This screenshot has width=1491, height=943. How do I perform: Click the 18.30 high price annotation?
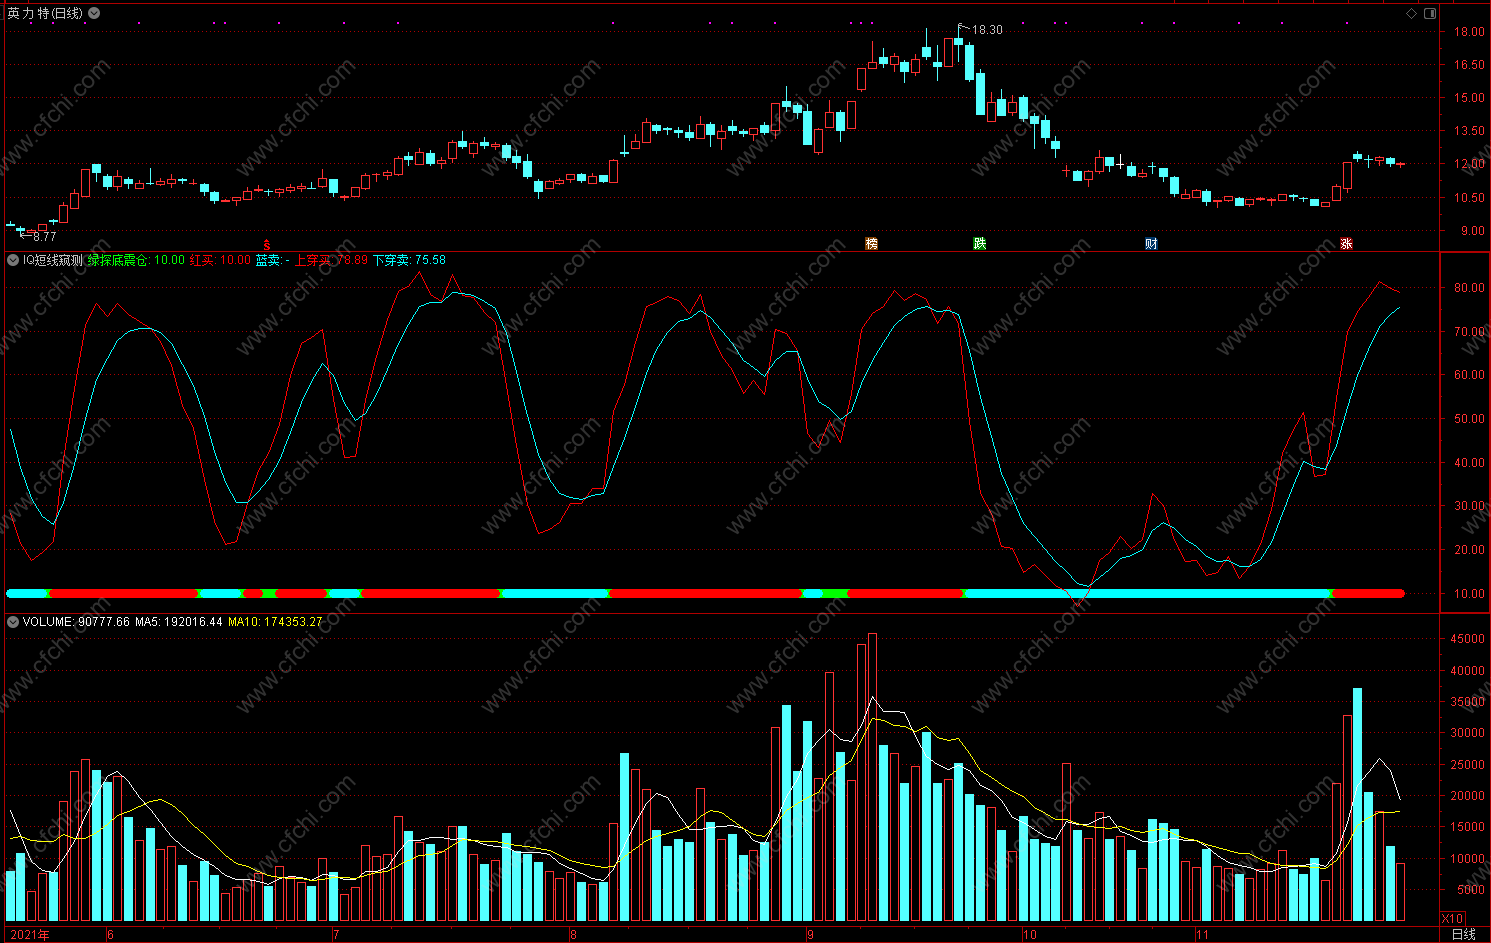point(987,30)
